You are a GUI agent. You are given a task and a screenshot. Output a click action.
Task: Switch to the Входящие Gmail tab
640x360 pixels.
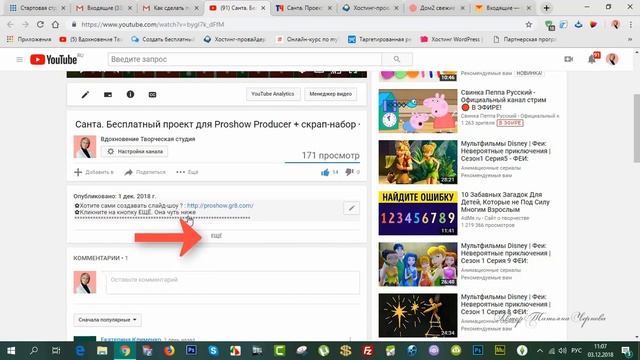pyautogui.click(x=104, y=8)
